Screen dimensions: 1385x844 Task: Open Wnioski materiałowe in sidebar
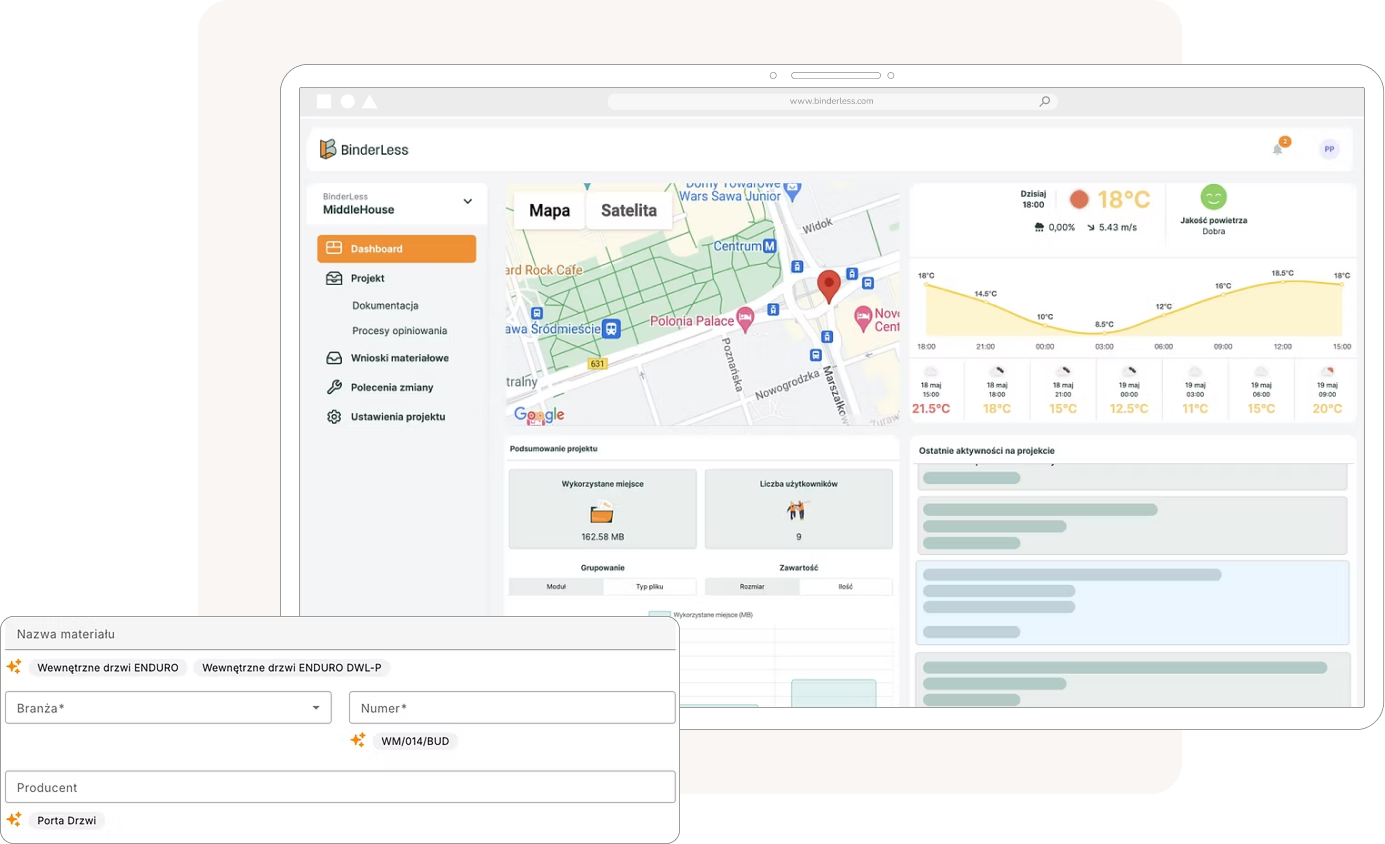coord(399,358)
